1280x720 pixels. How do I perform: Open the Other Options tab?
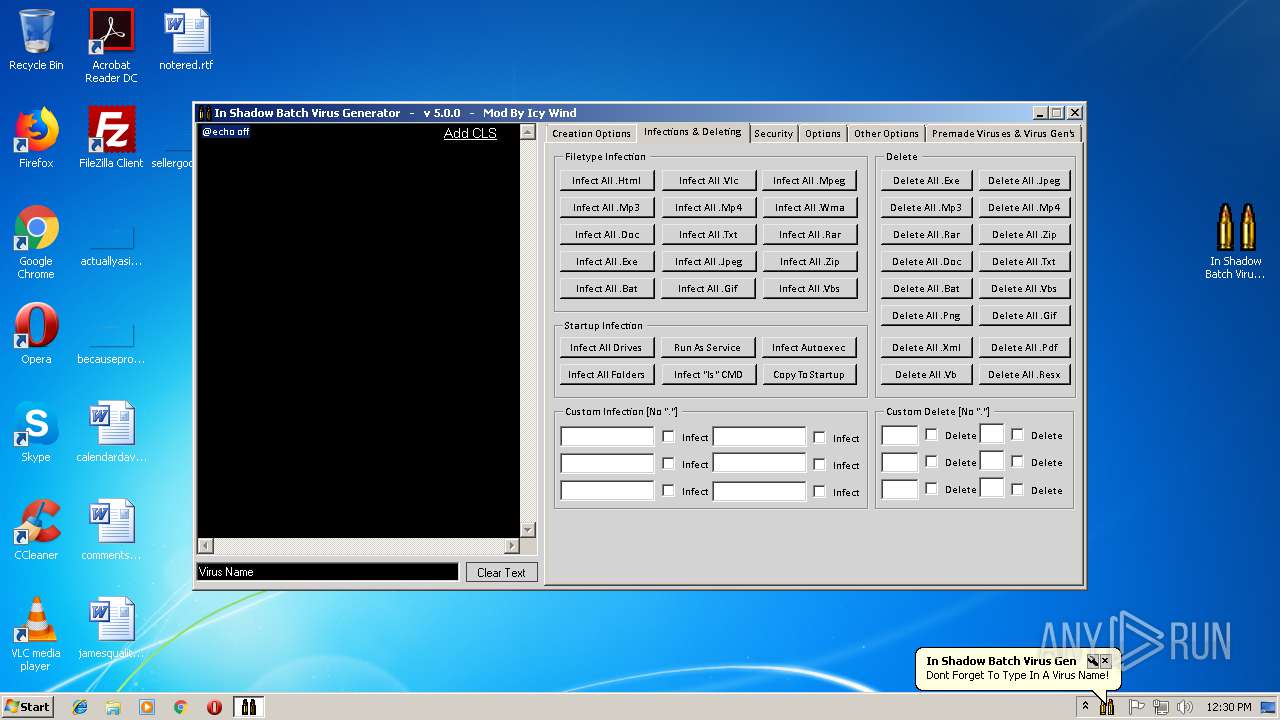(x=886, y=133)
